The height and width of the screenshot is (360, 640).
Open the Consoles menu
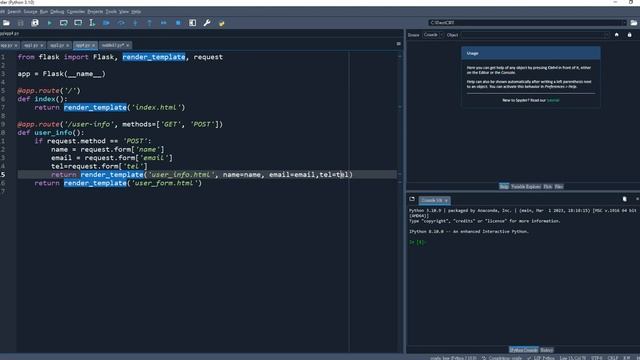pyautogui.click(x=76, y=12)
